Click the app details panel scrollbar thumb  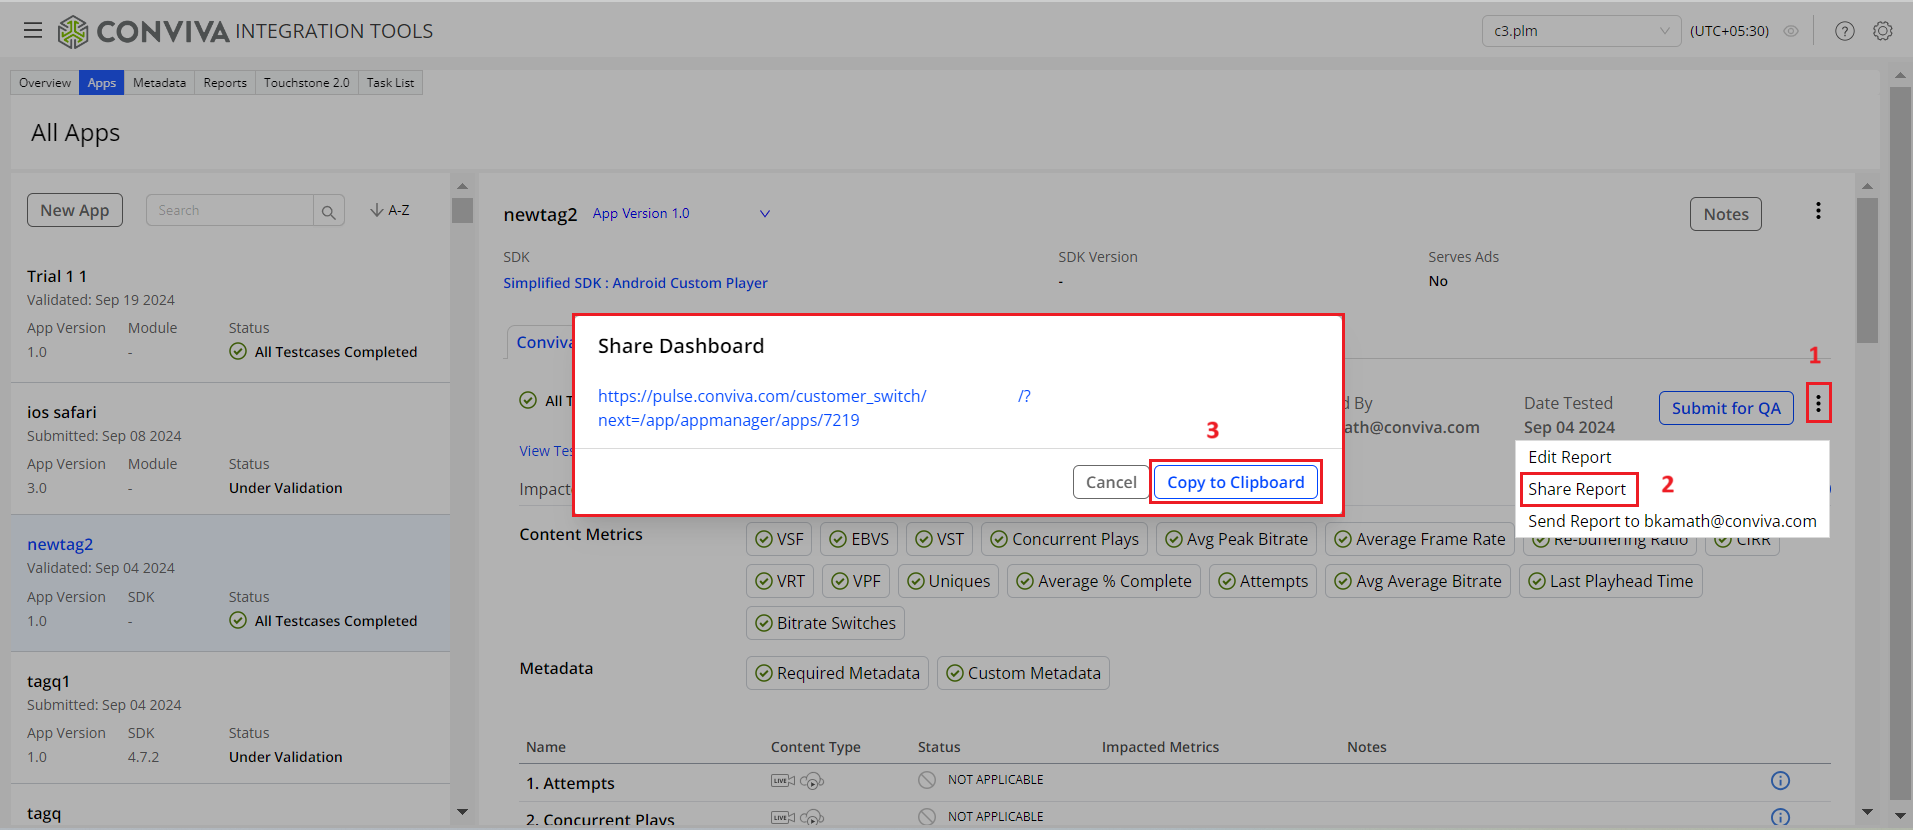coord(1867,270)
